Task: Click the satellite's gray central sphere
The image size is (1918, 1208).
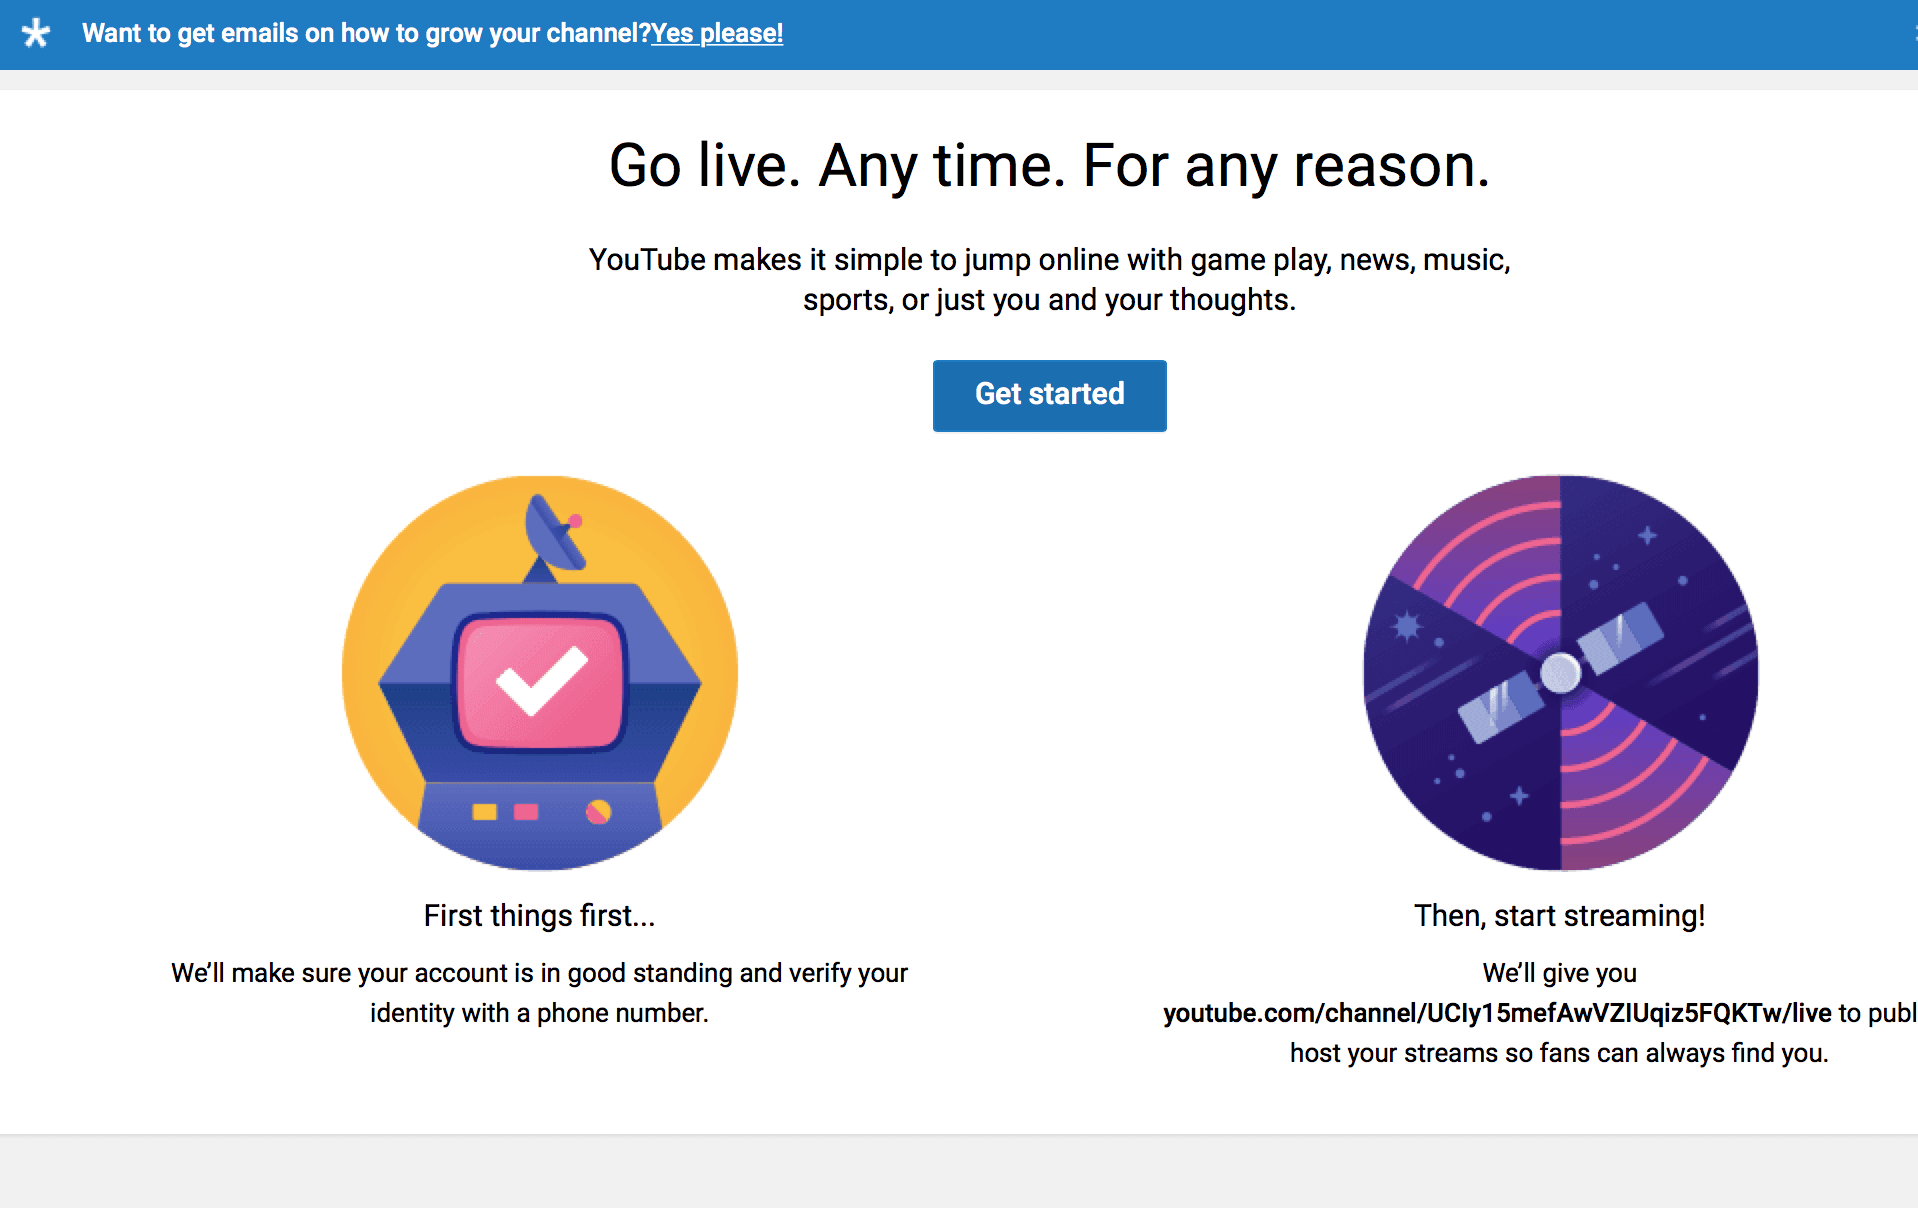Action: tap(1560, 673)
